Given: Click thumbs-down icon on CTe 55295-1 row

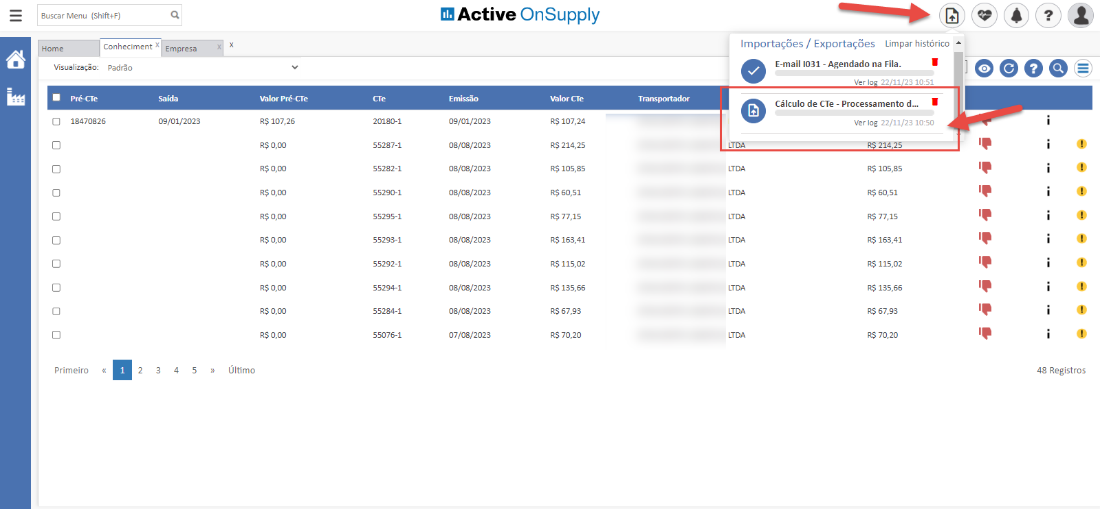Looking at the screenshot, I should tap(985, 215).
